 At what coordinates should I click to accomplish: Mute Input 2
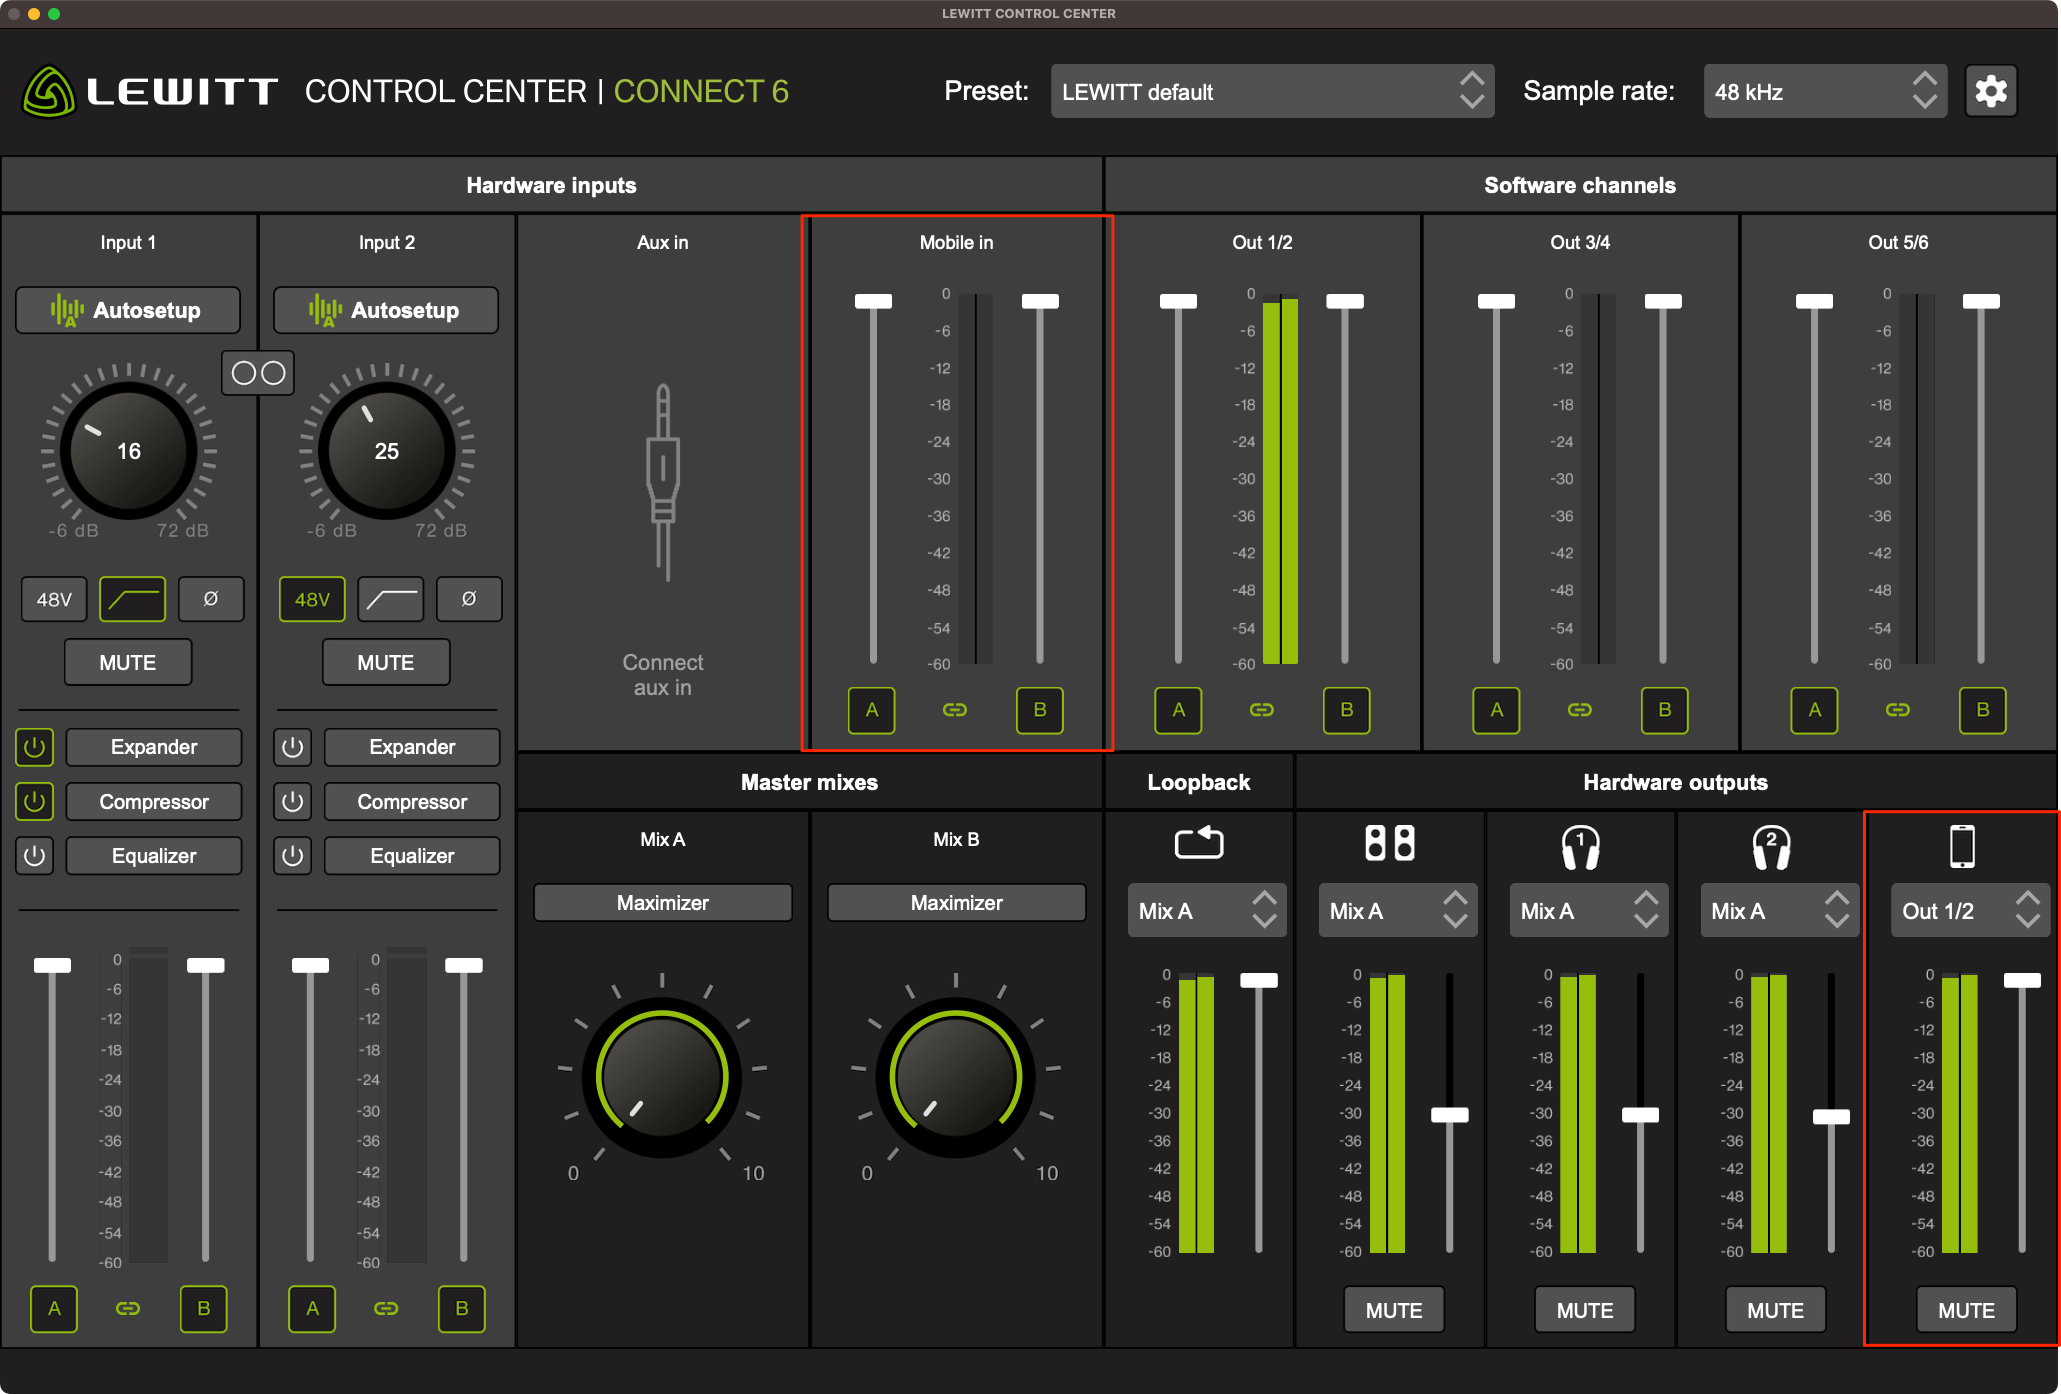point(386,662)
